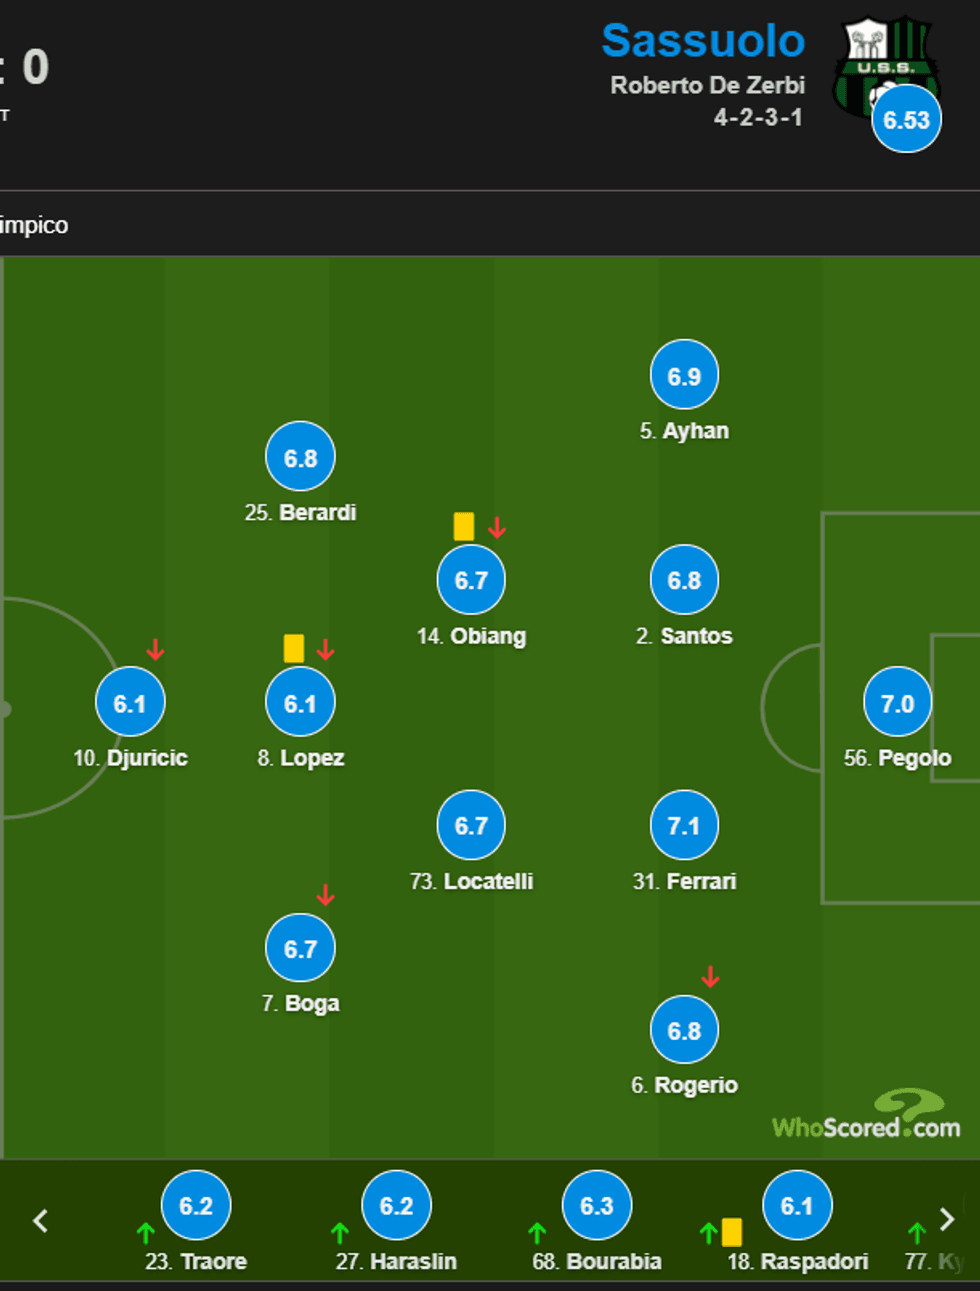This screenshot has height=1291, width=980.
Task: Open Berardi's 6.8 player rating bubble
Action: click(300, 458)
